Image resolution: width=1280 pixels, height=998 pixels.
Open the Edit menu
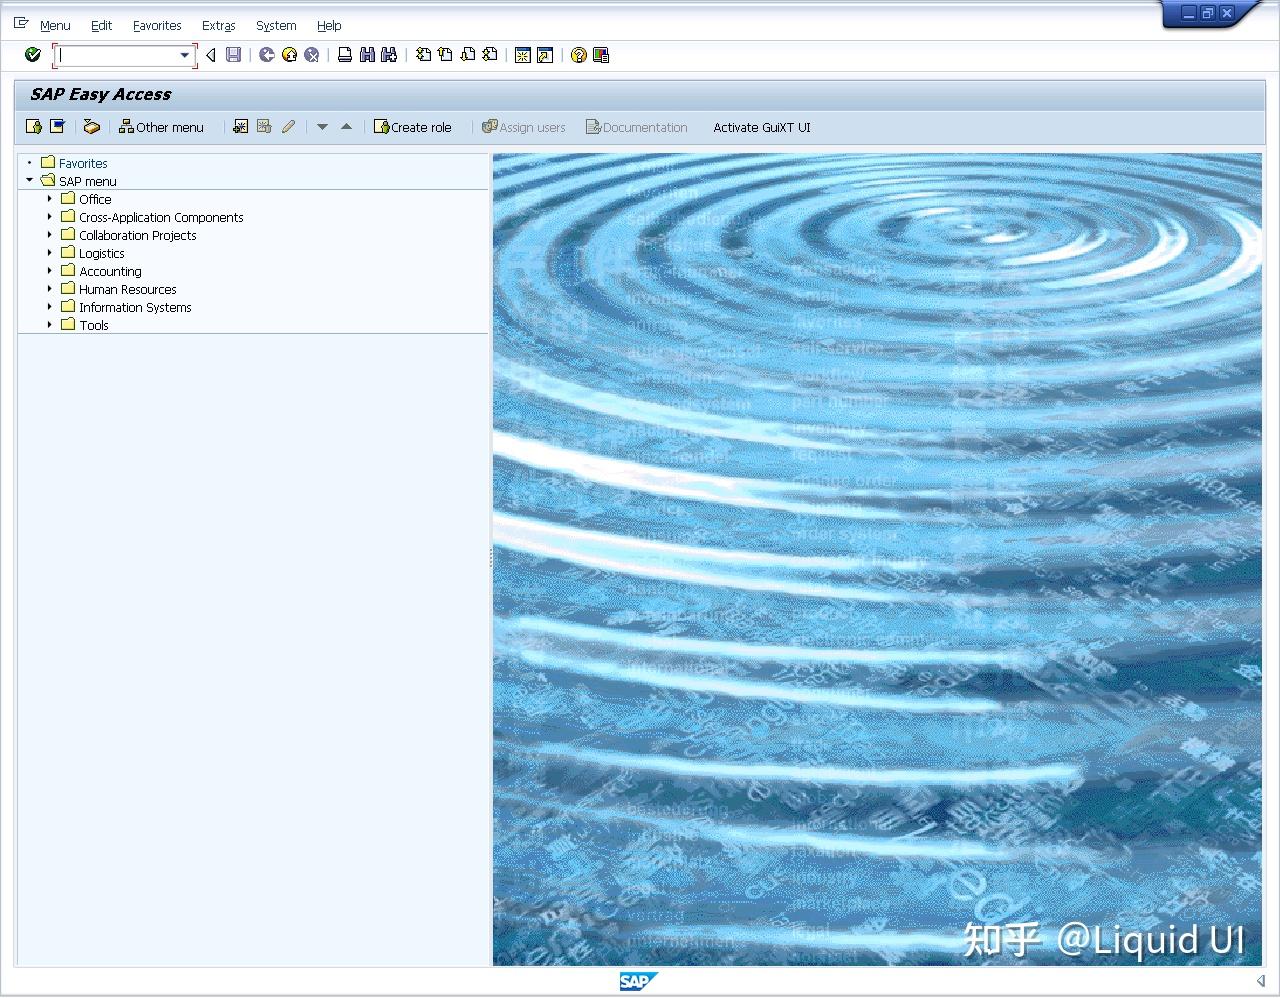coord(101,26)
